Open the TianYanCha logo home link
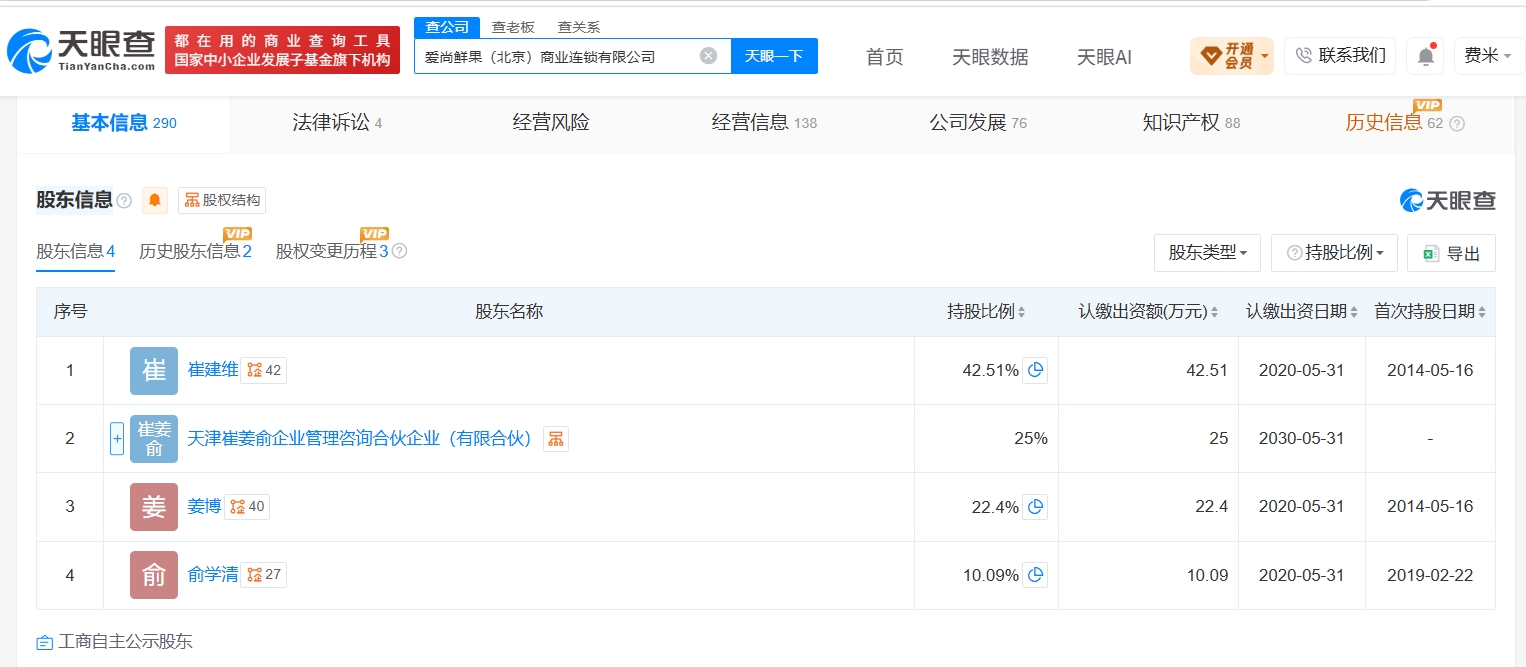This screenshot has height=667, width=1526. click(x=81, y=50)
